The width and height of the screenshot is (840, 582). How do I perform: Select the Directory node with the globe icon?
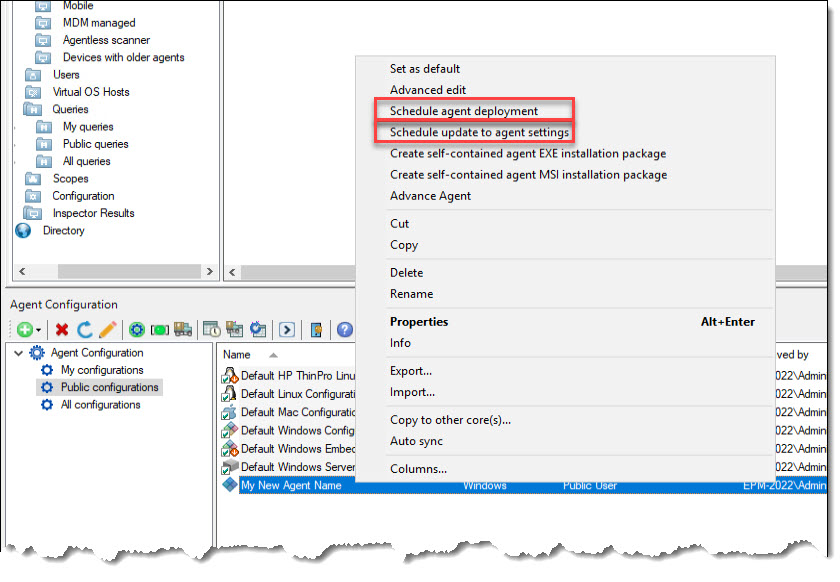pyautogui.click(x=63, y=230)
